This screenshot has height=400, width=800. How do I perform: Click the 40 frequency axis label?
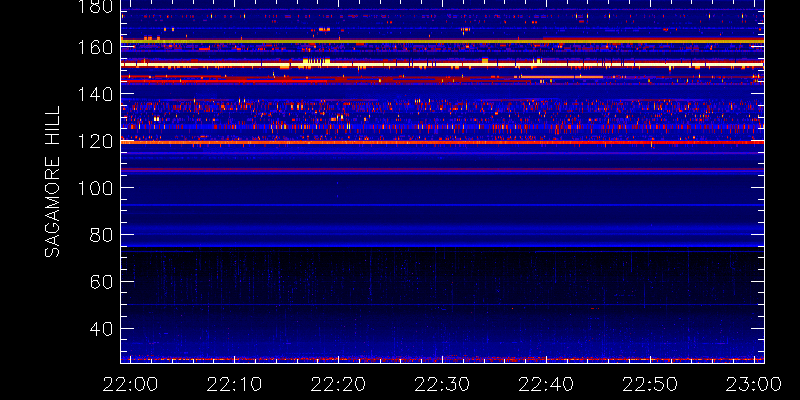click(x=99, y=329)
